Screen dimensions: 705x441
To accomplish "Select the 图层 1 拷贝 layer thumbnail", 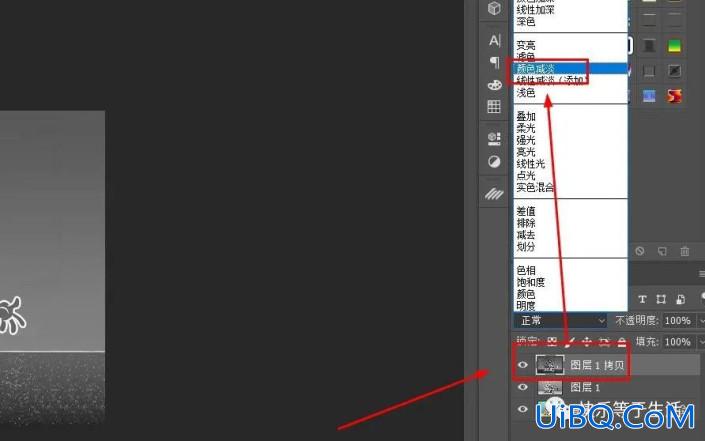I will [549, 365].
